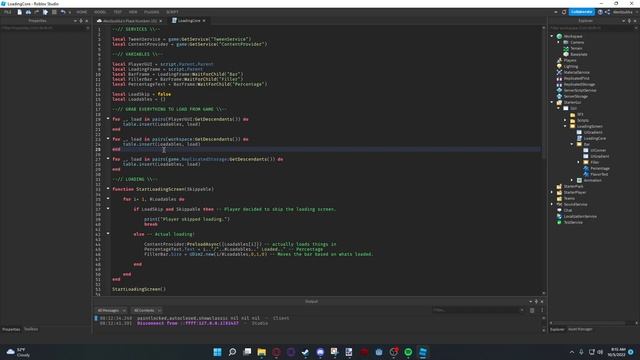Select Terrain in the Explorer tree

576,48
